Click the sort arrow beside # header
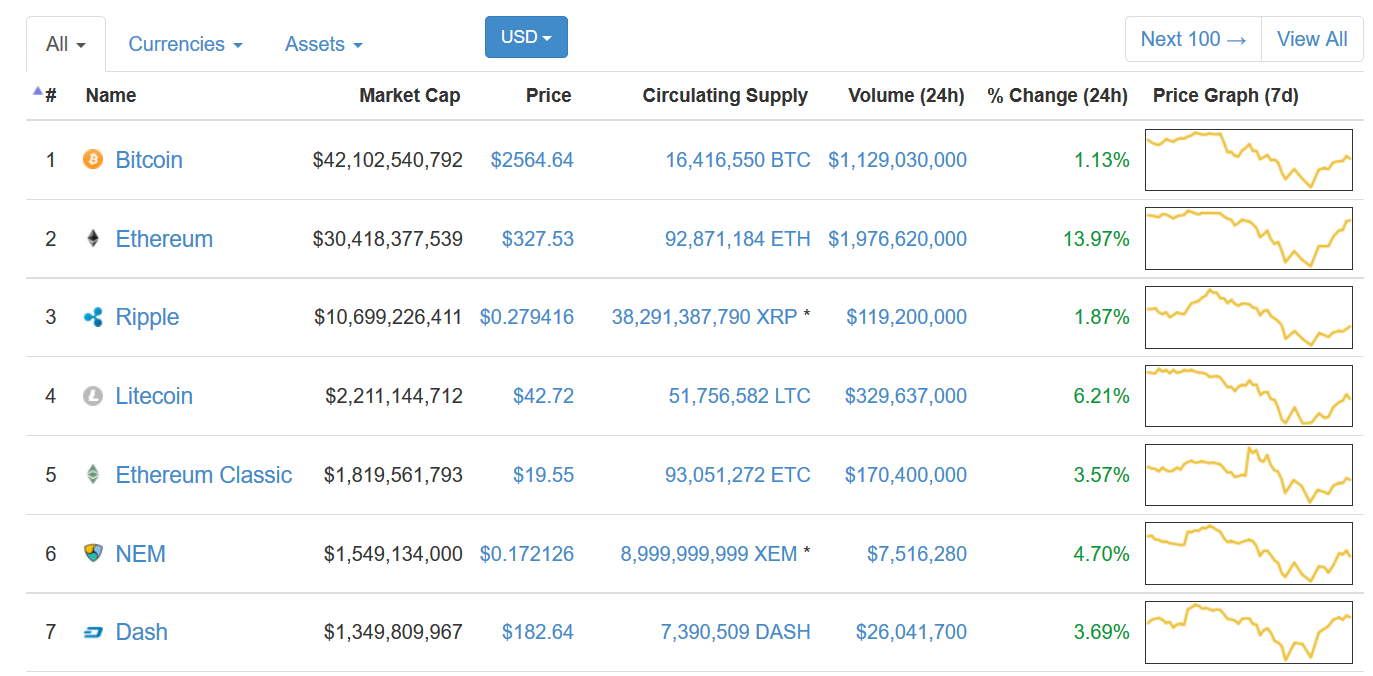Viewport: 1373px width, 676px height. click(38, 91)
